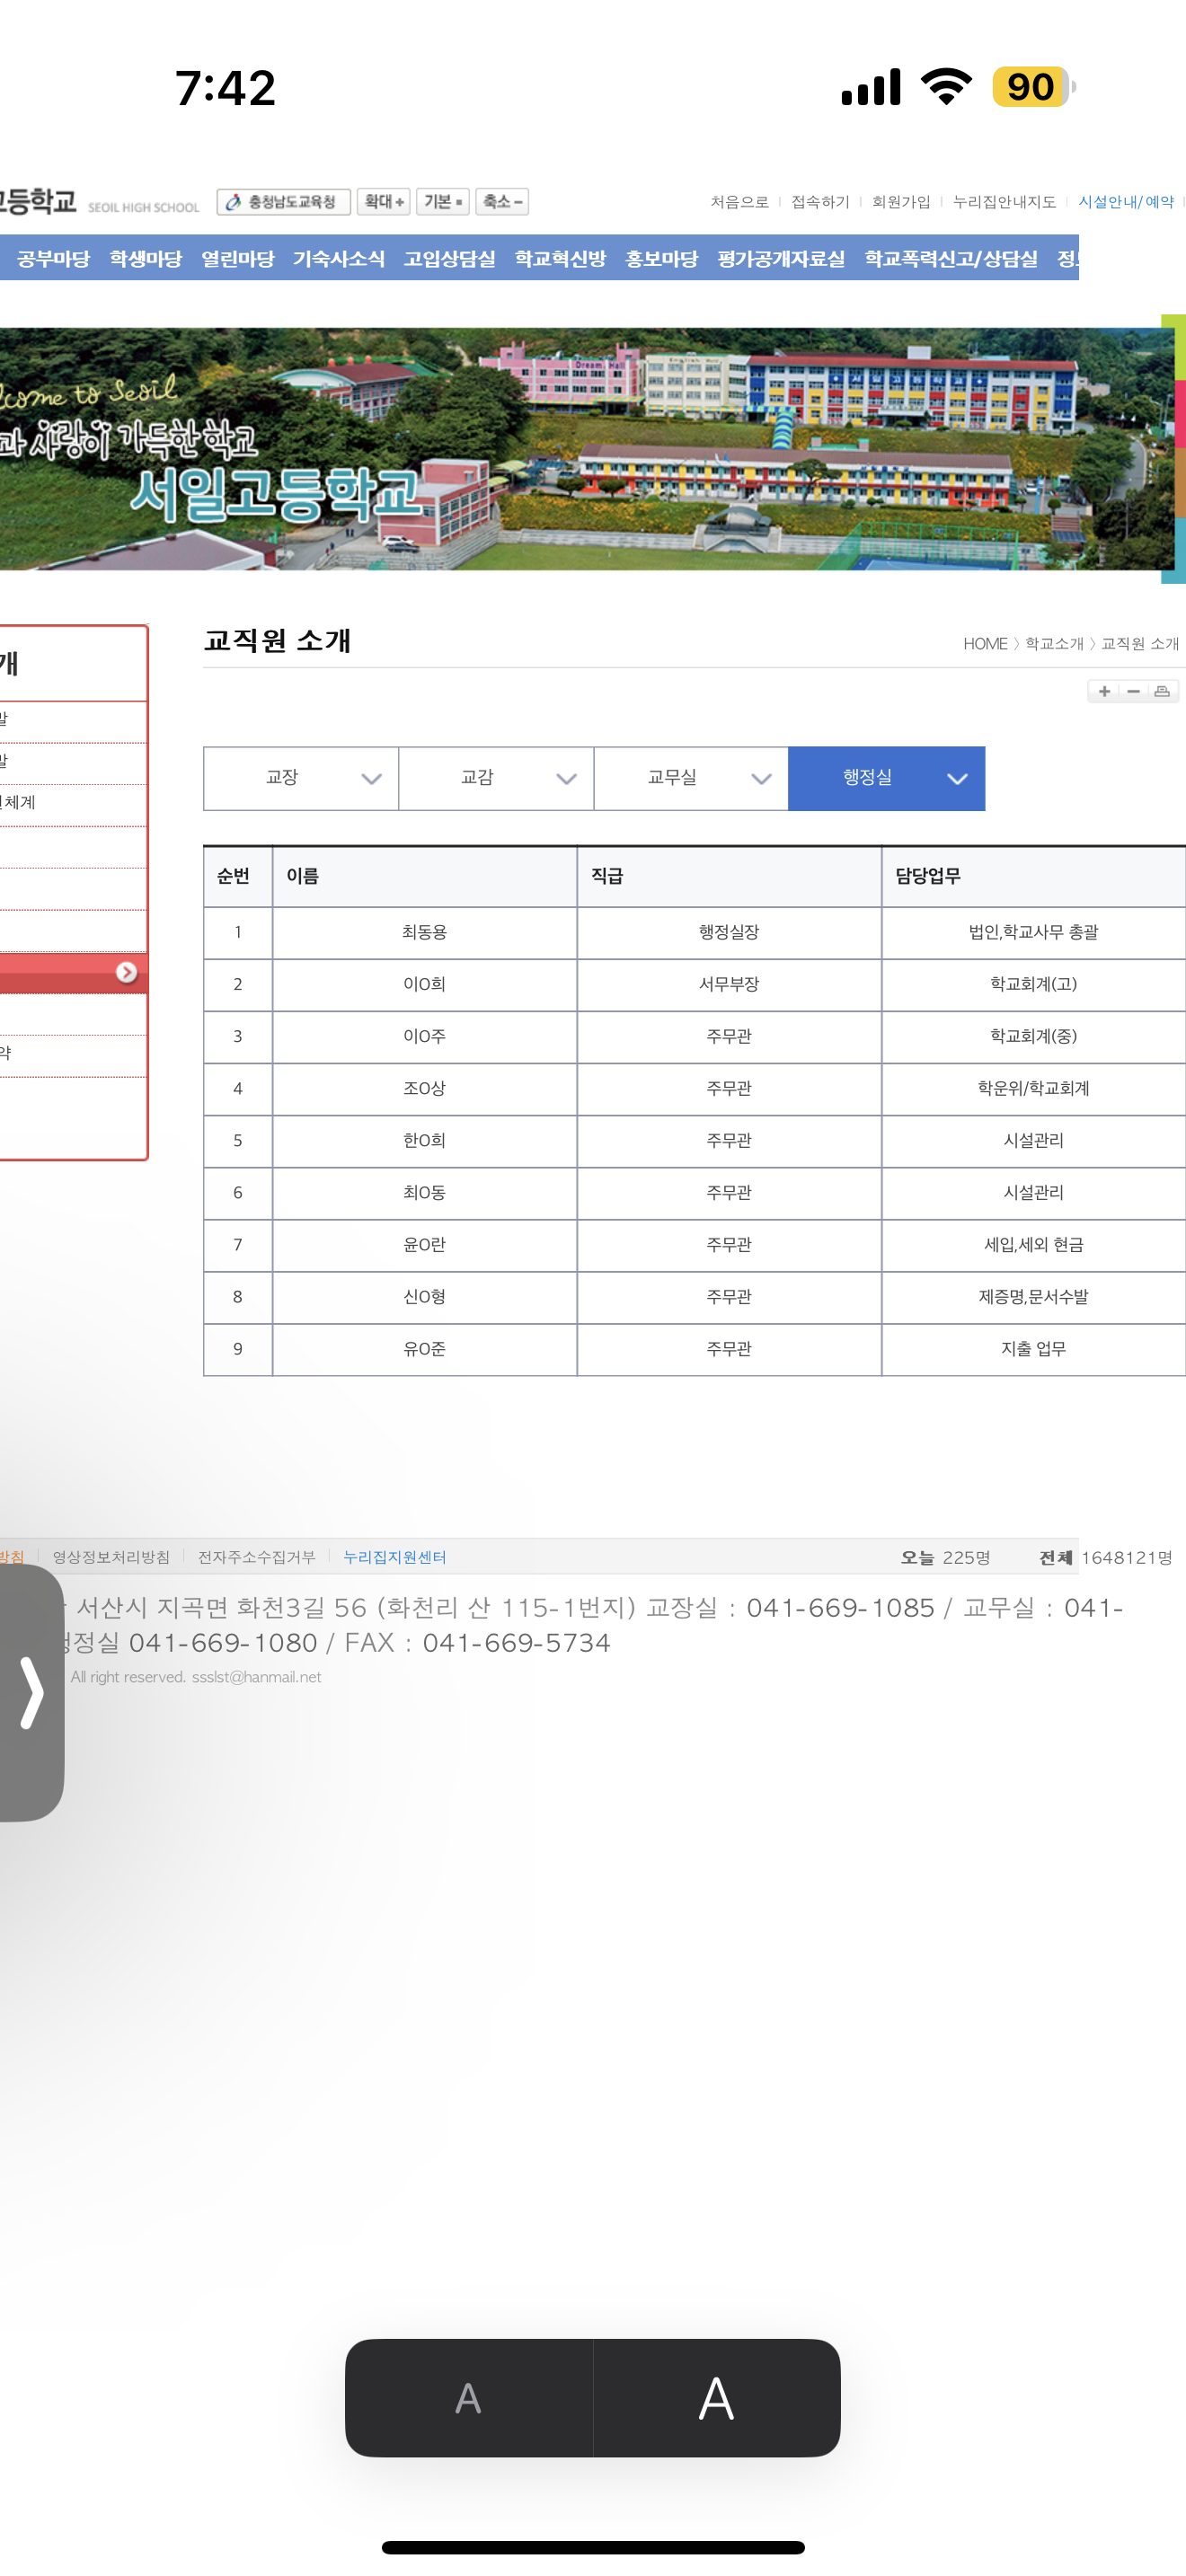The width and height of the screenshot is (1186, 2576).
Task: Open the 학생마당 menu in the navigation bar
Action: [145, 259]
